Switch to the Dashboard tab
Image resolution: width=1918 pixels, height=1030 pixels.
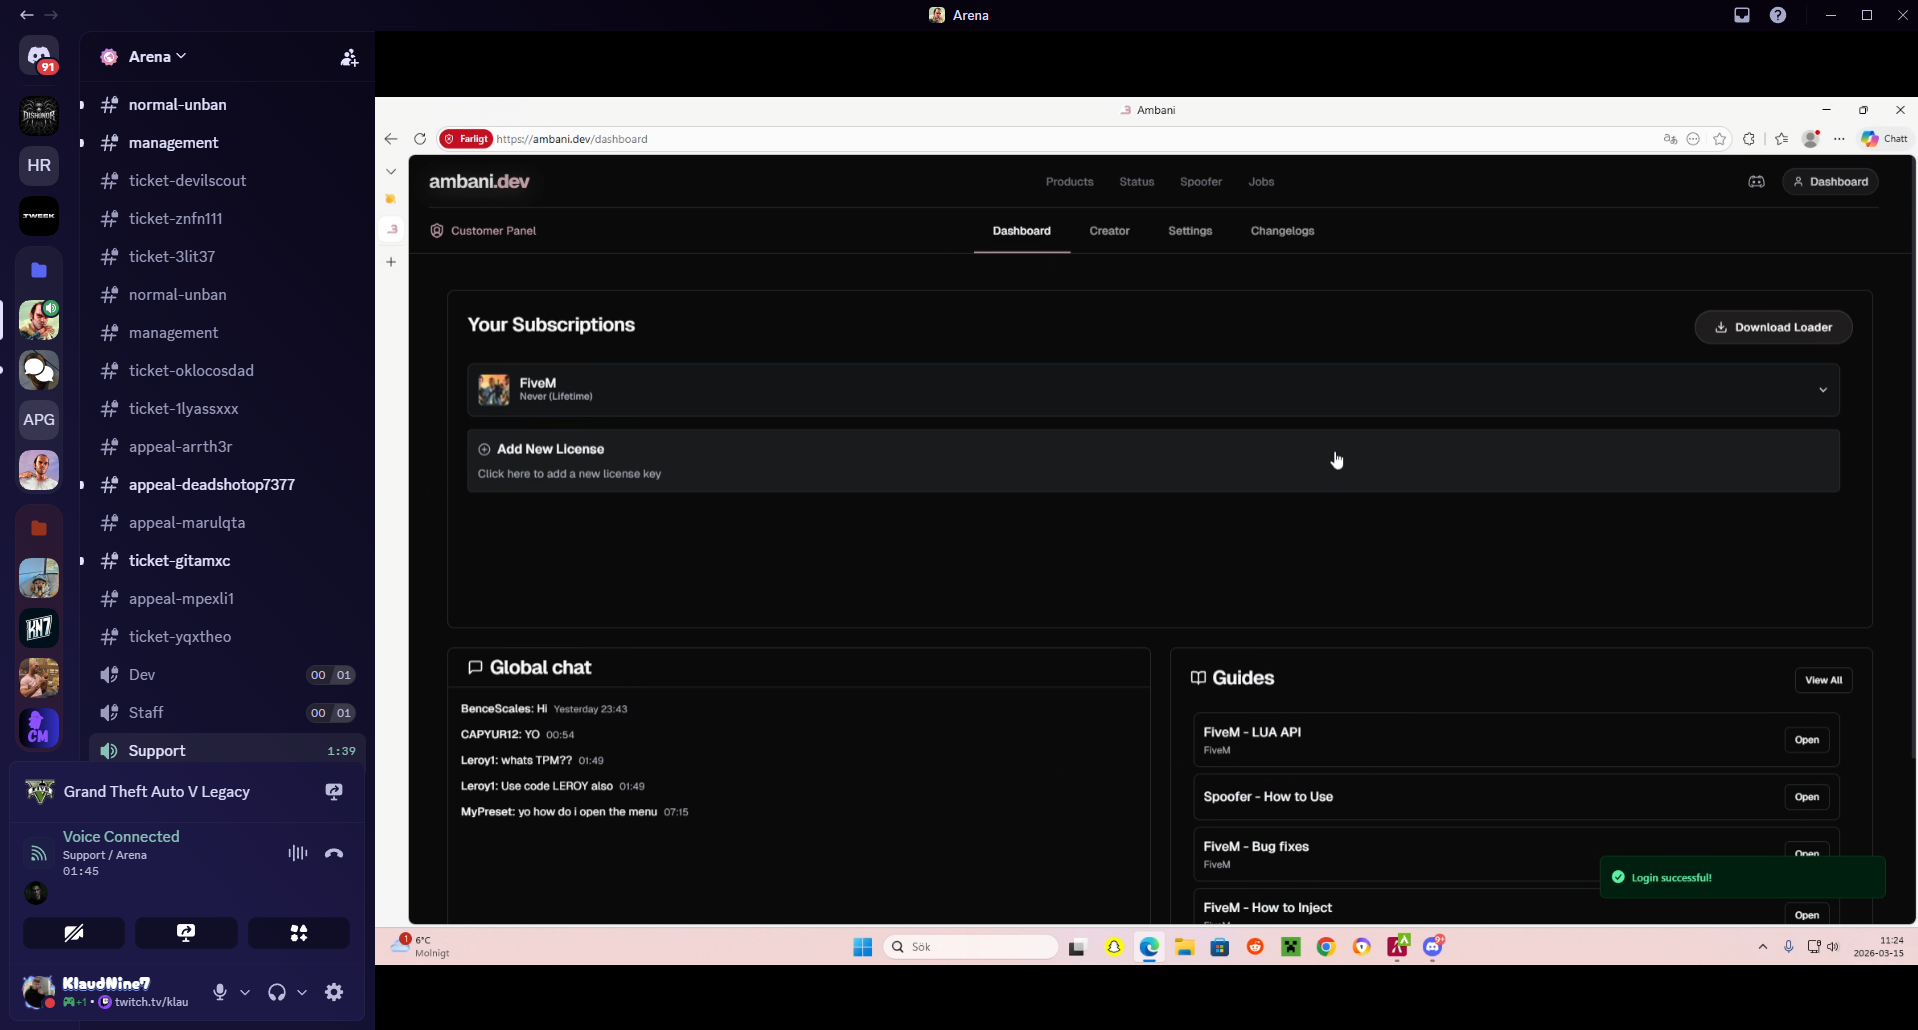click(x=1022, y=231)
